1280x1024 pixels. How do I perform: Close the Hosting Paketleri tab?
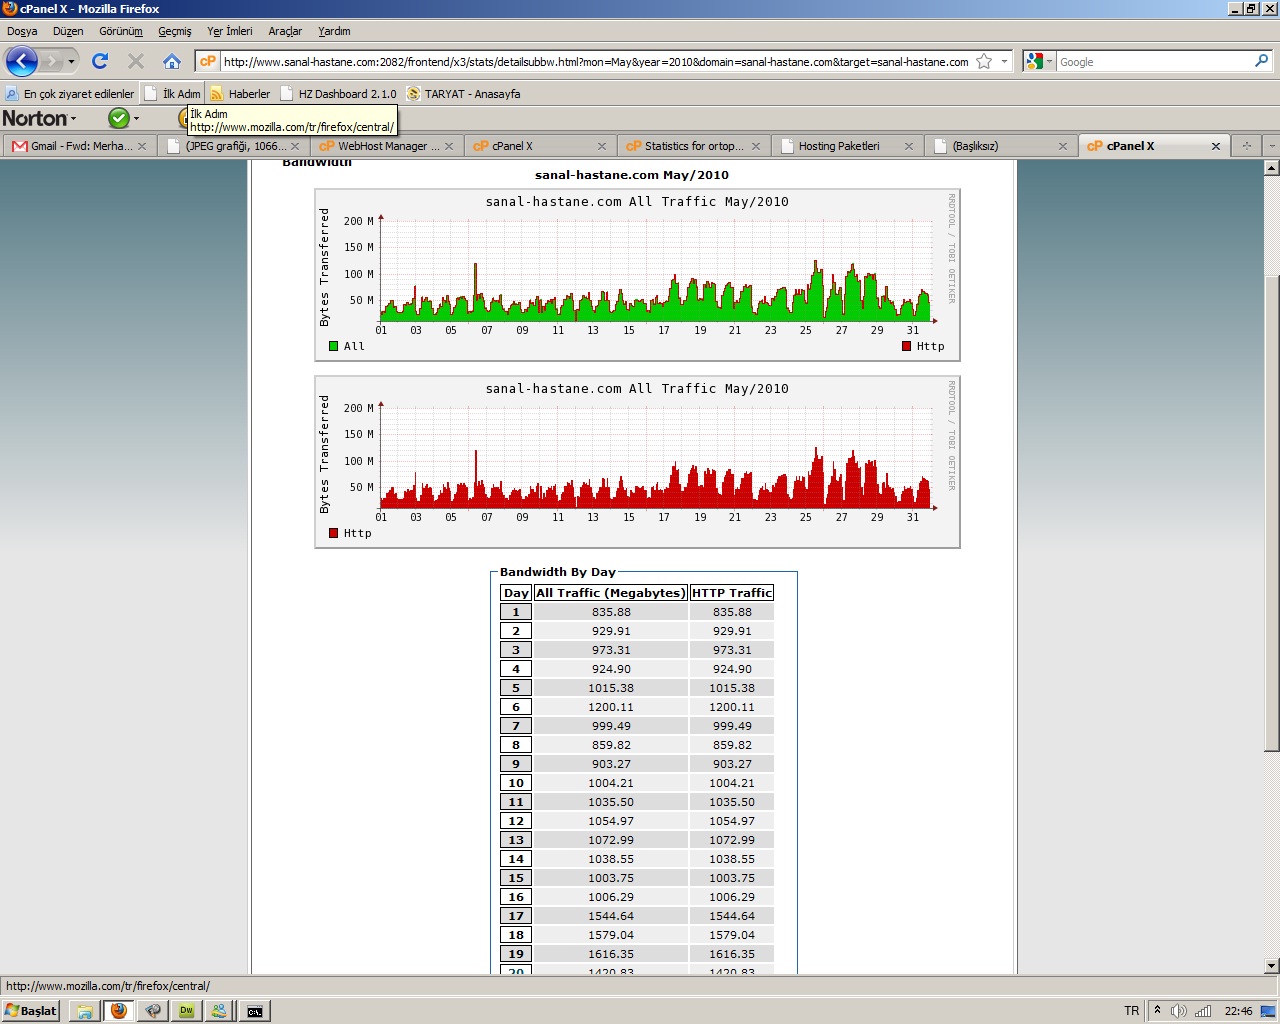click(x=909, y=146)
